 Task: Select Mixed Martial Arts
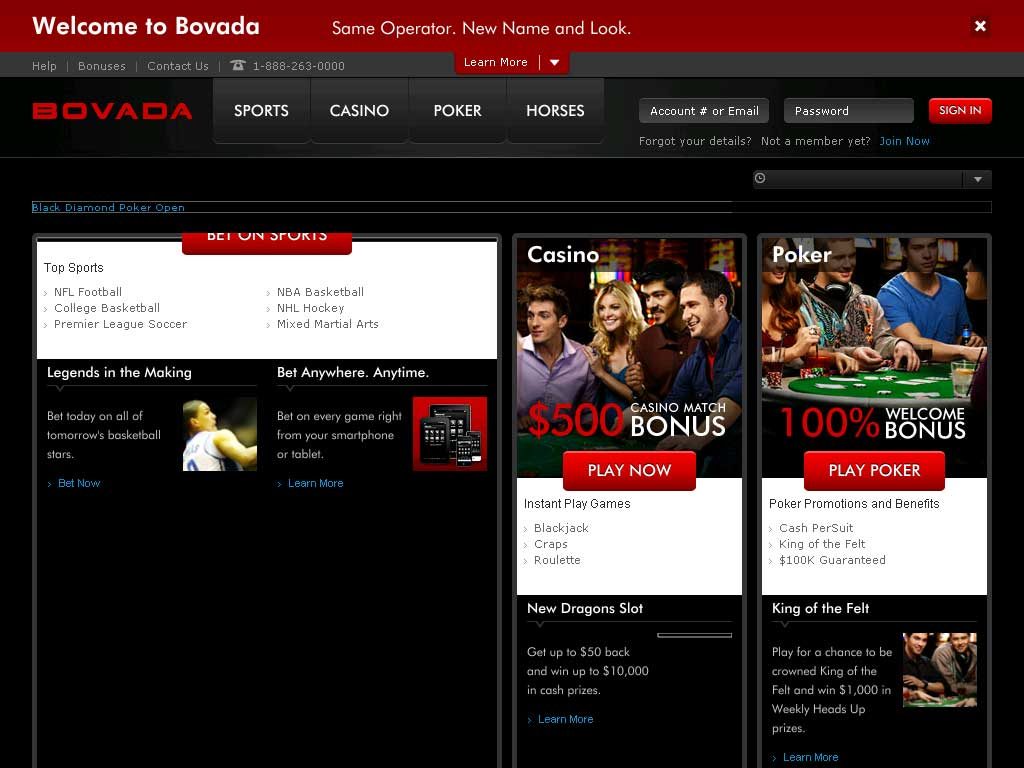(x=328, y=324)
